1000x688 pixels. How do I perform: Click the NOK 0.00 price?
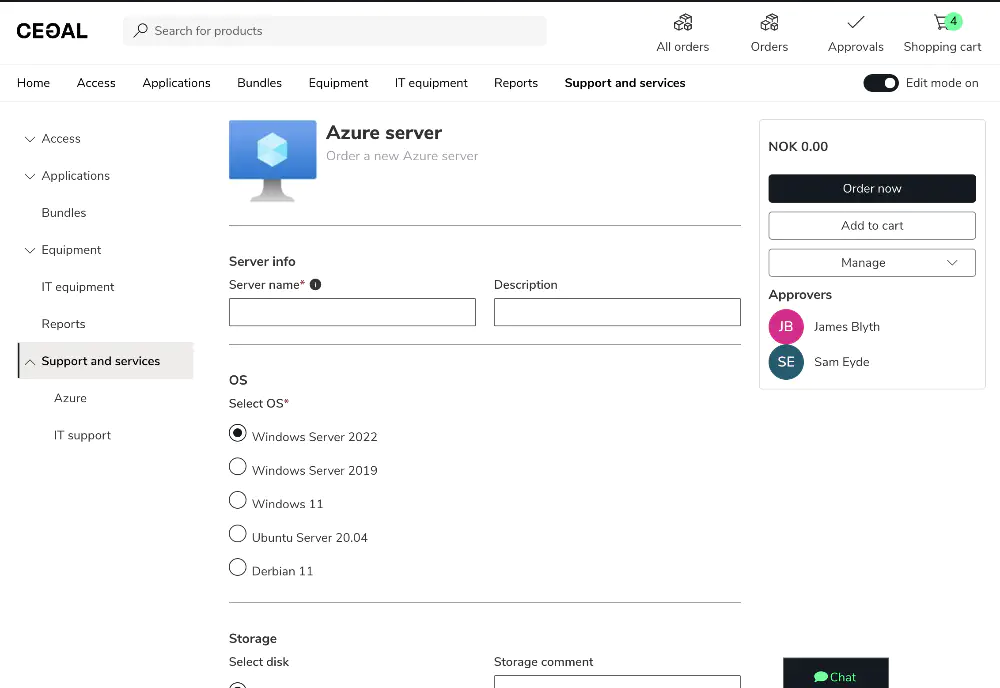[798, 147]
